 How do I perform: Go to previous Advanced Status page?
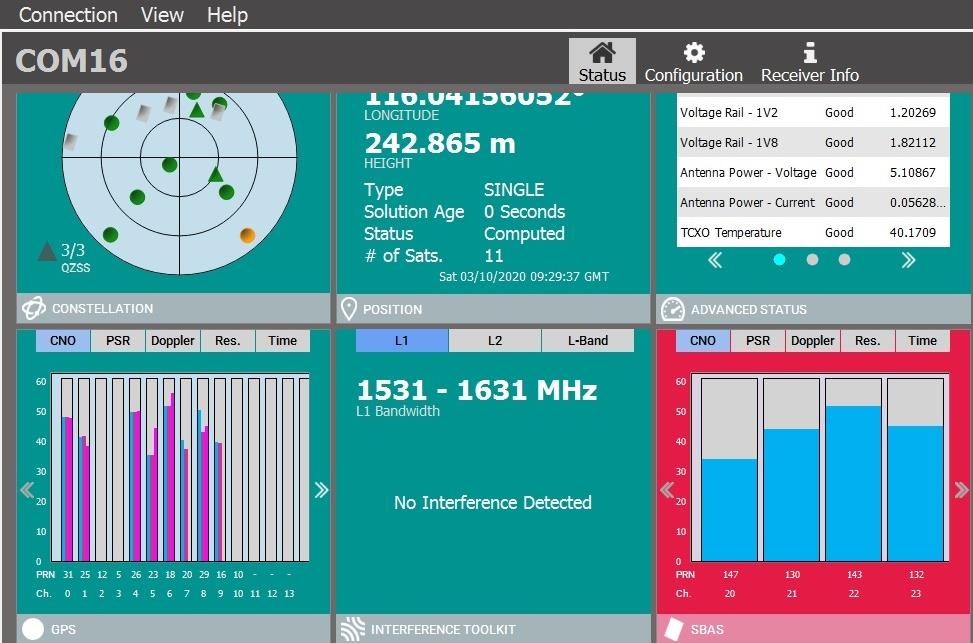click(715, 260)
